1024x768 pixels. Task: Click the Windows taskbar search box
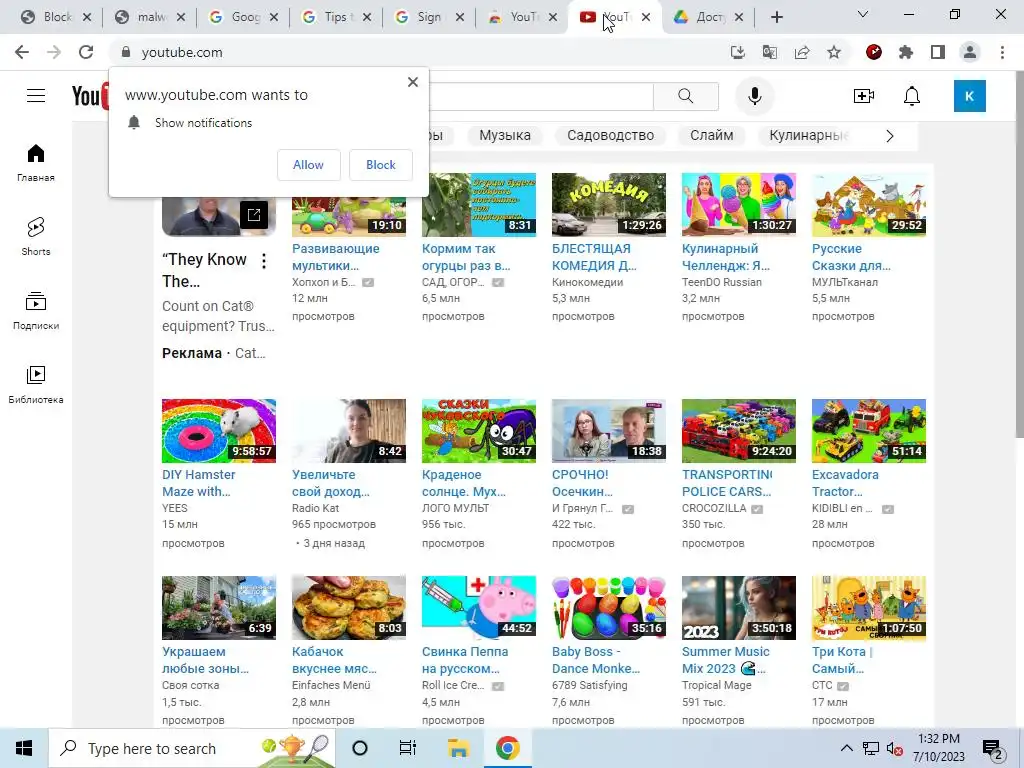click(192, 748)
